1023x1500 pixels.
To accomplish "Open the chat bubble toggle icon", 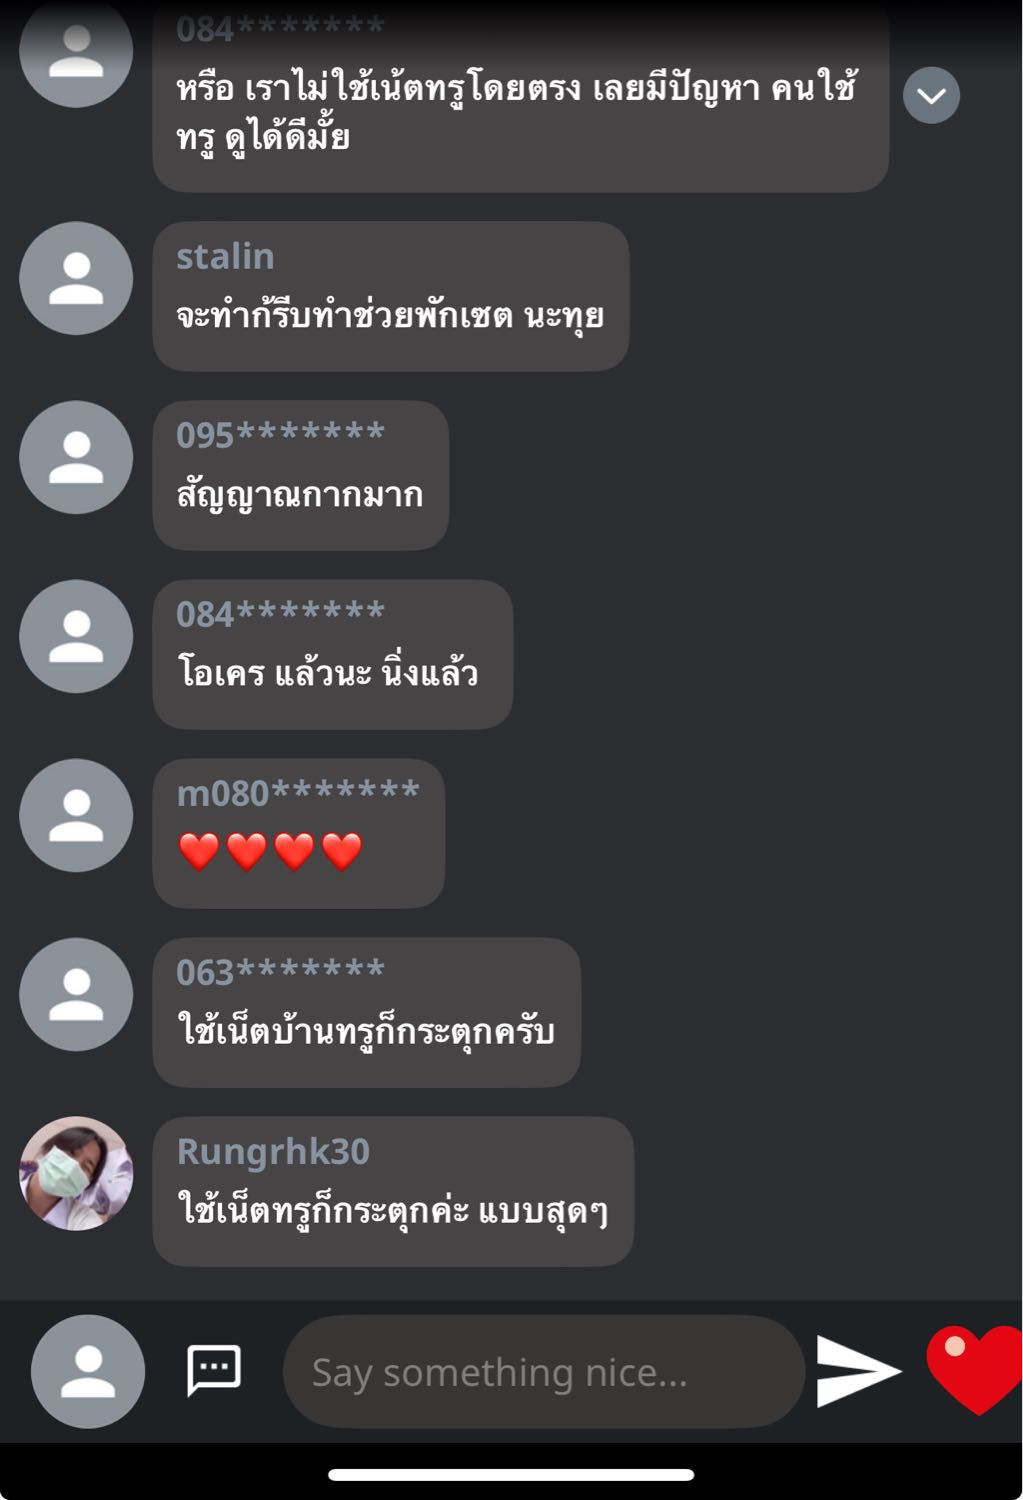I will [214, 1370].
